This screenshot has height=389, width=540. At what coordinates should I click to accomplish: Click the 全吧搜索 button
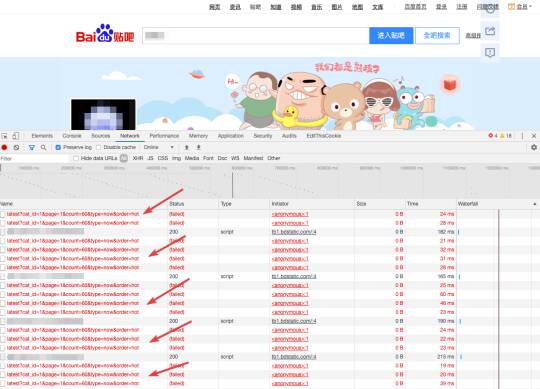[437, 35]
